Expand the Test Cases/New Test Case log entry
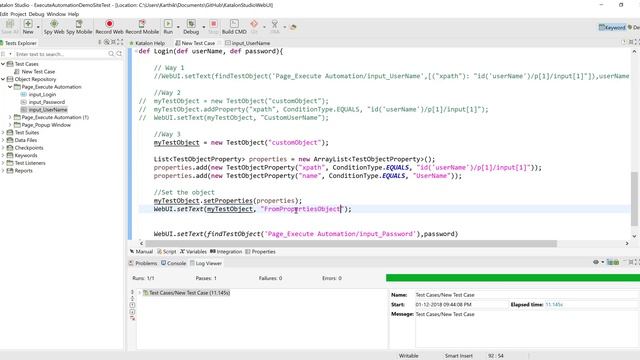The height and width of the screenshot is (360, 640). 140,293
